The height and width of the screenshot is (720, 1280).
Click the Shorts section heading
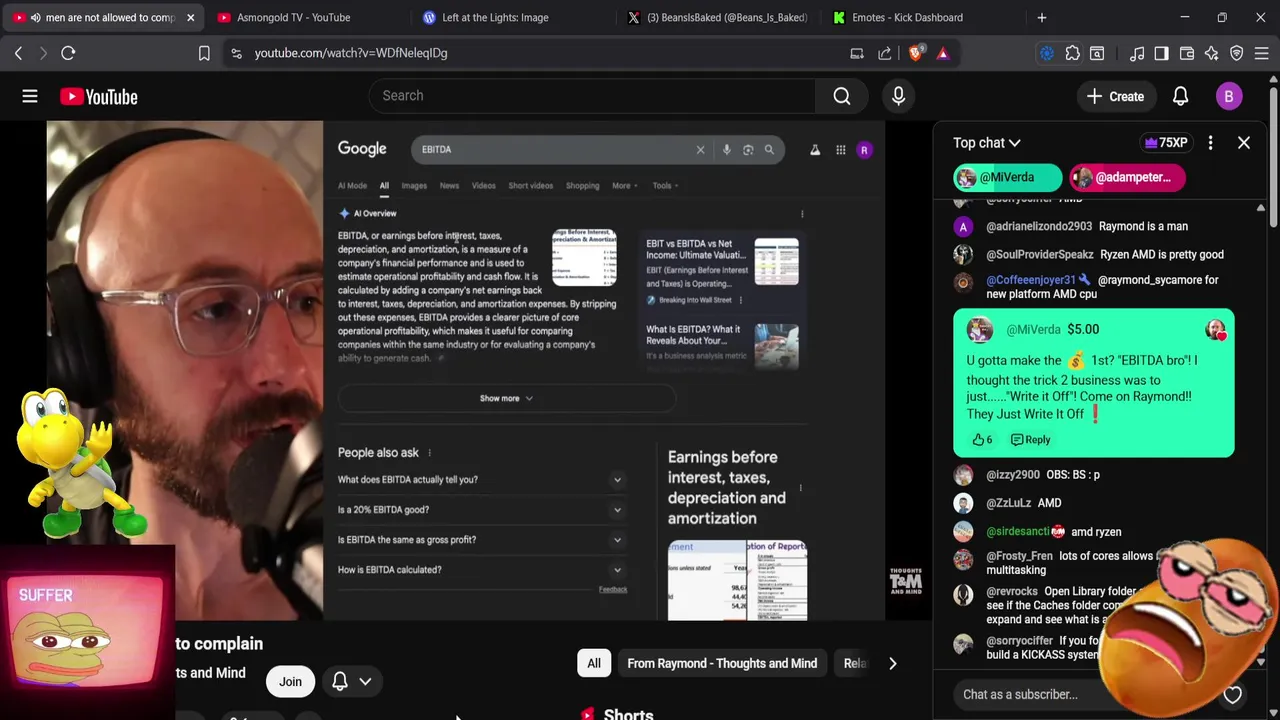tap(628, 713)
